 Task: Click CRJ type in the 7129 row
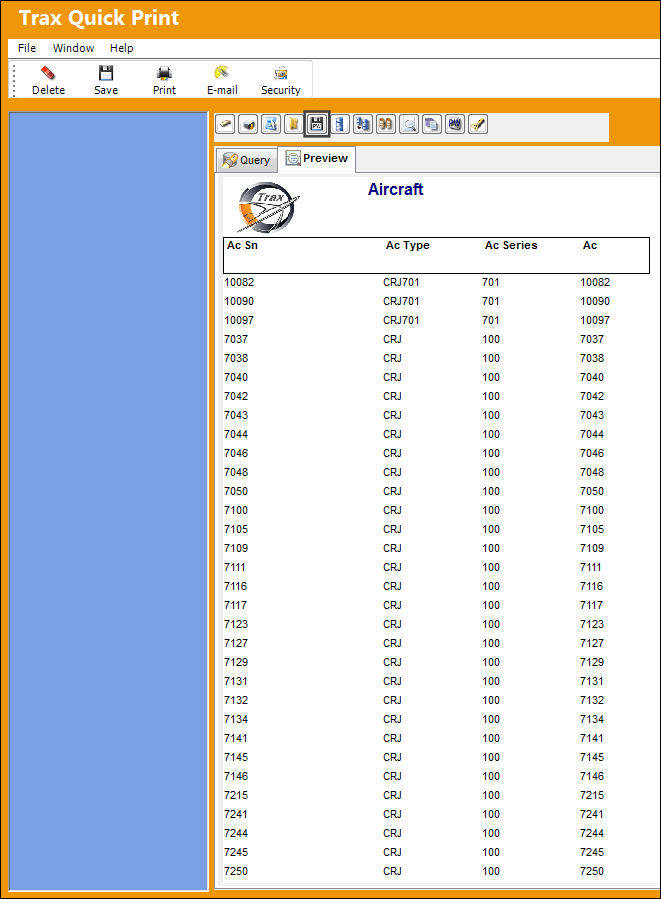[x=393, y=662]
